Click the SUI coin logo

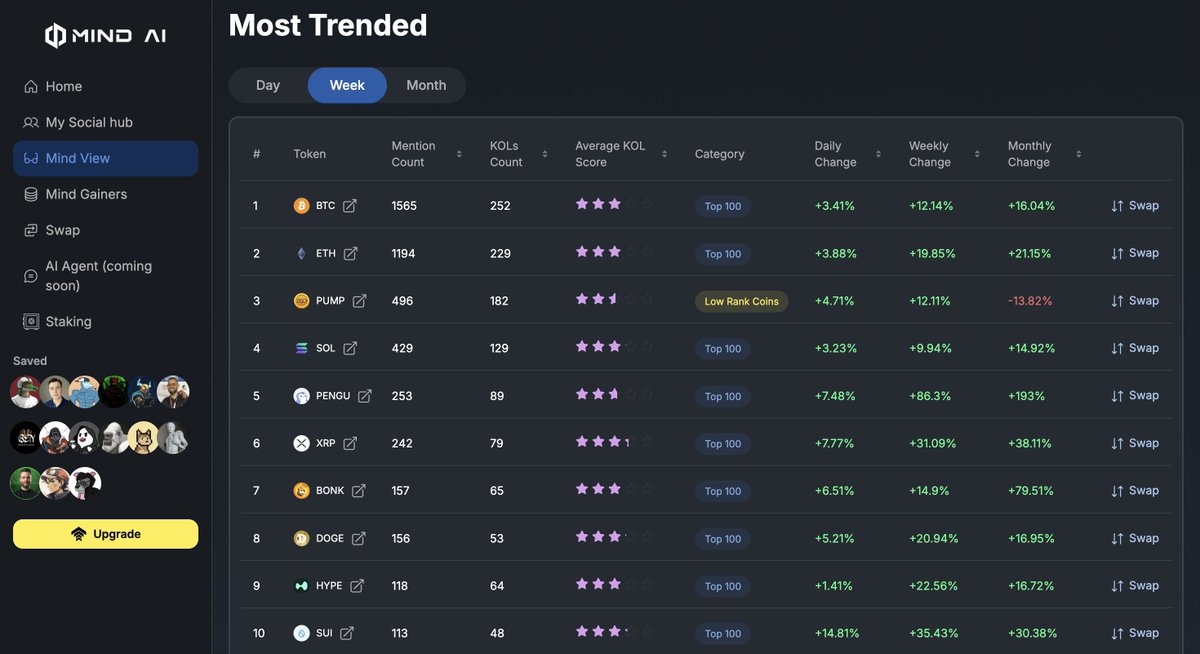coord(301,634)
